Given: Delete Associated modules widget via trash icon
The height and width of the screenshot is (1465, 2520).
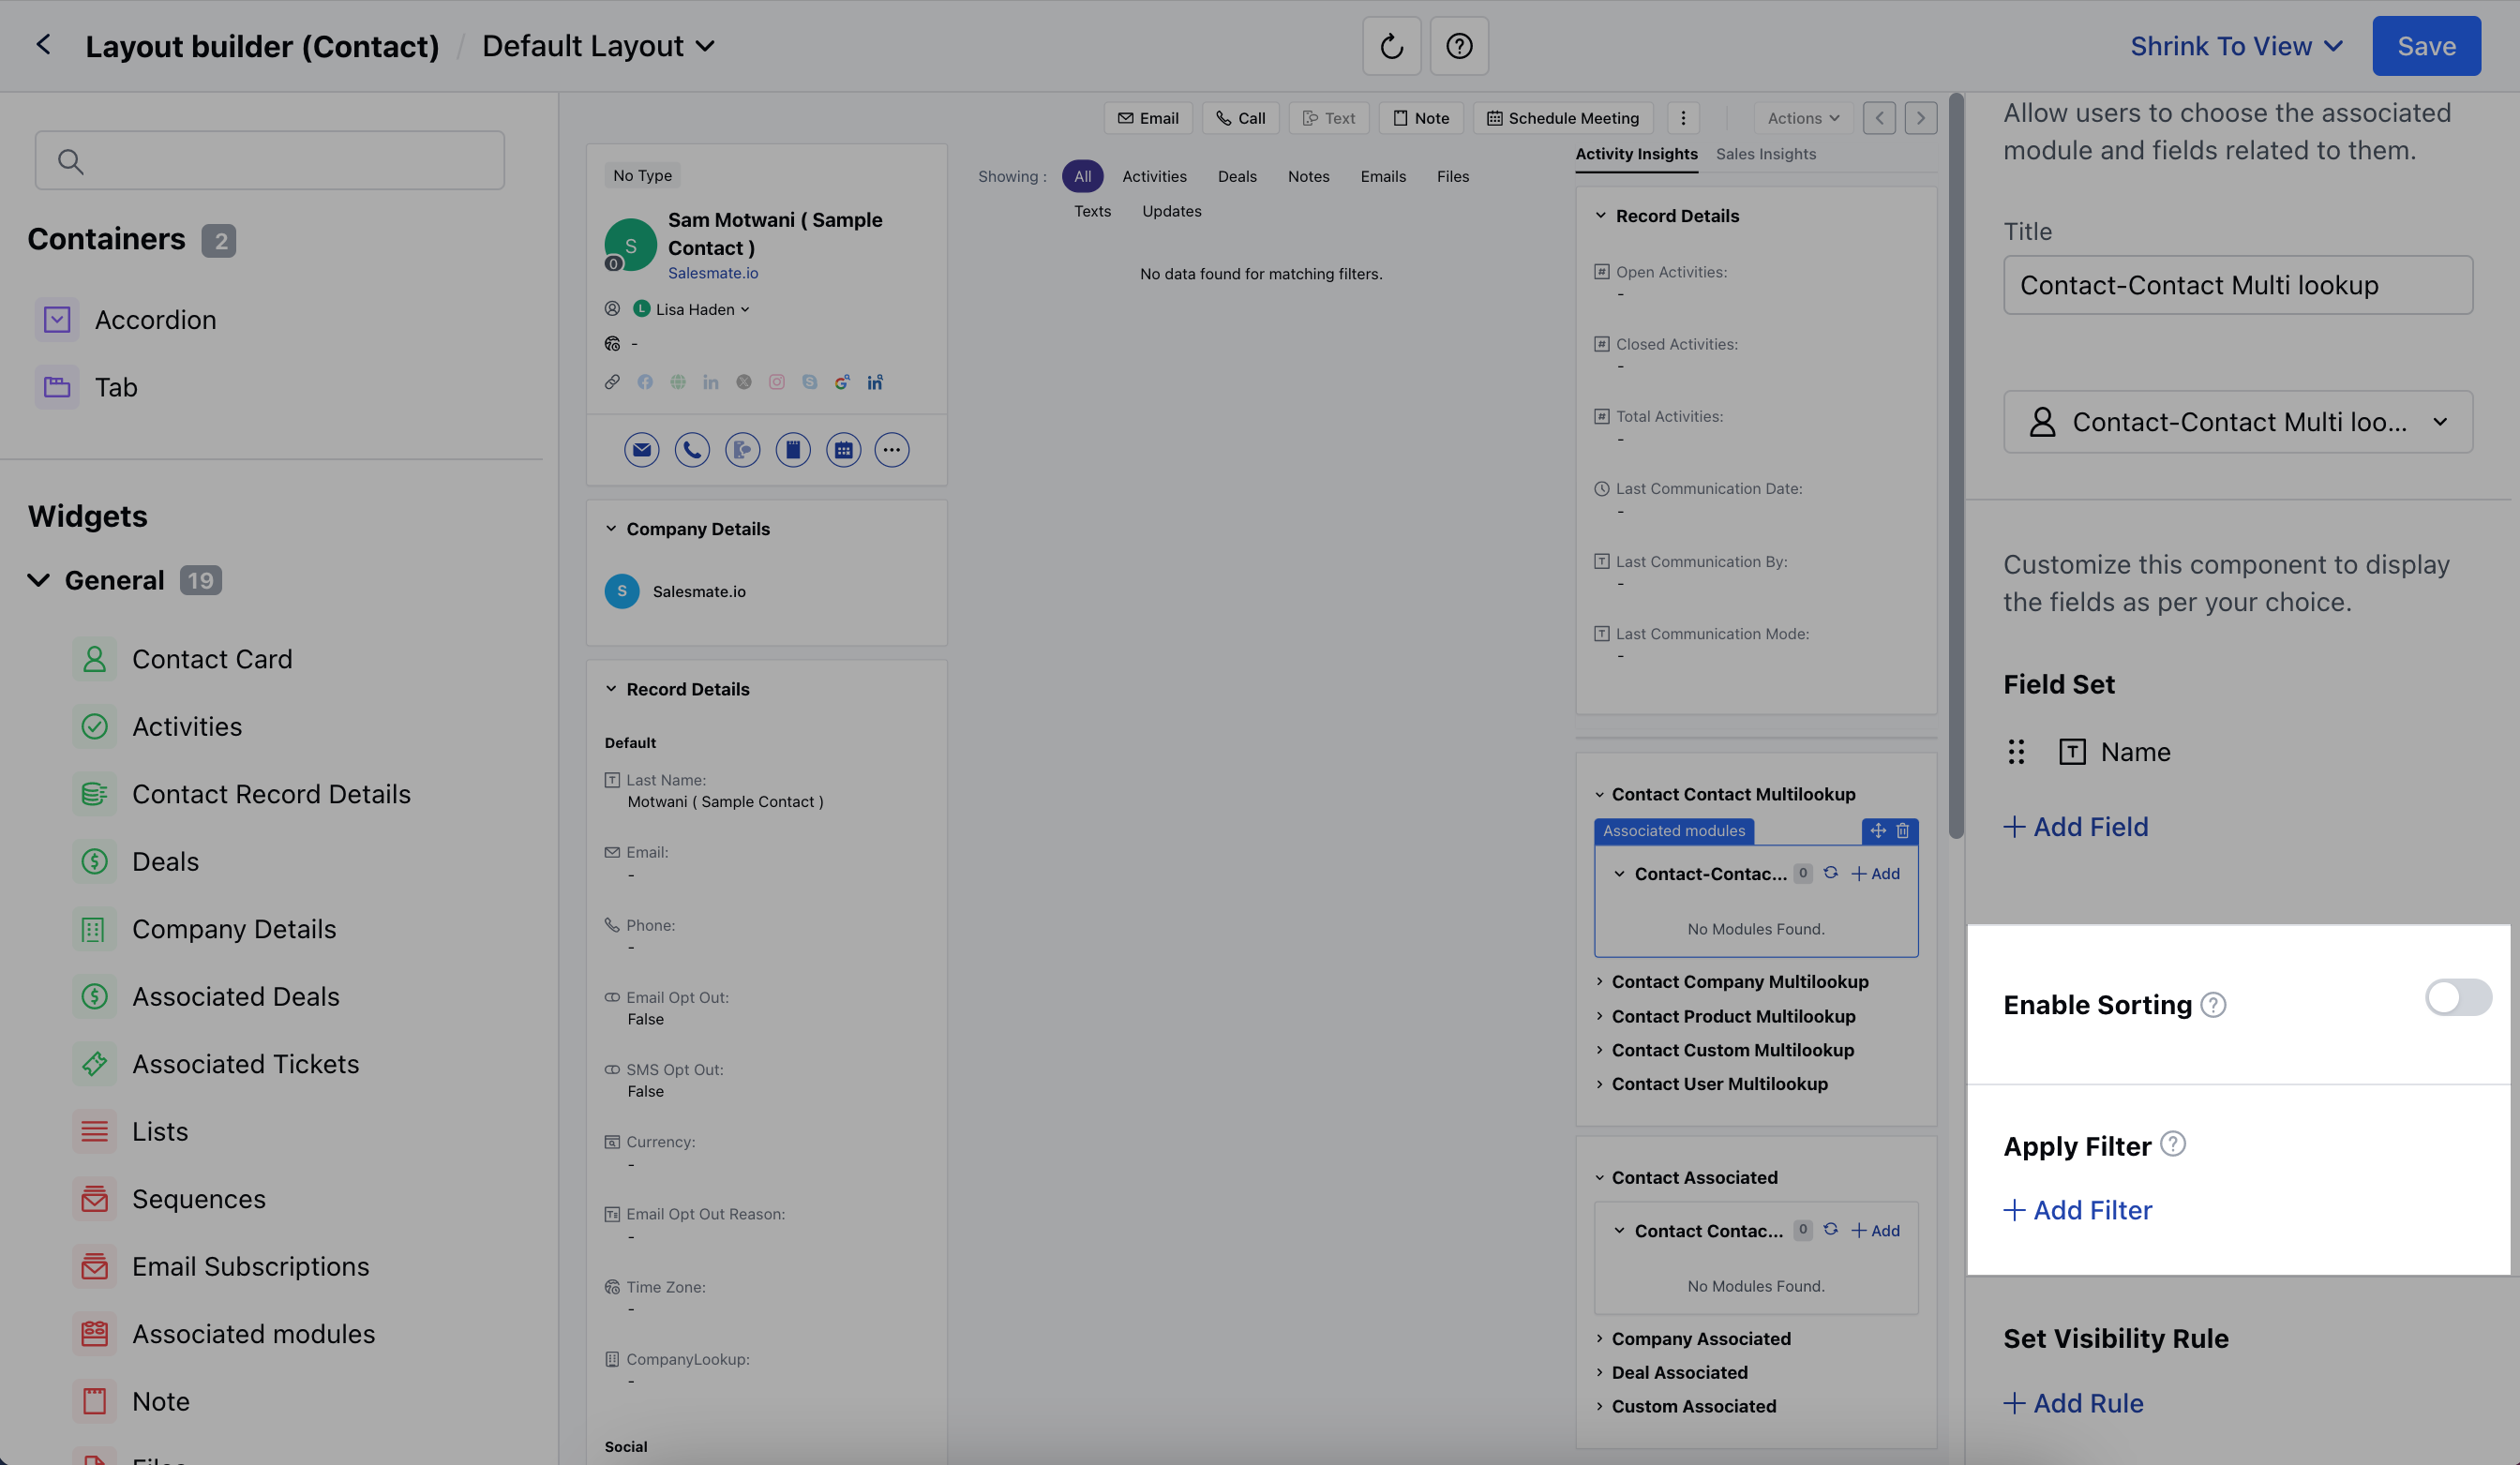Looking at the screenshot, I should 1903,831.
